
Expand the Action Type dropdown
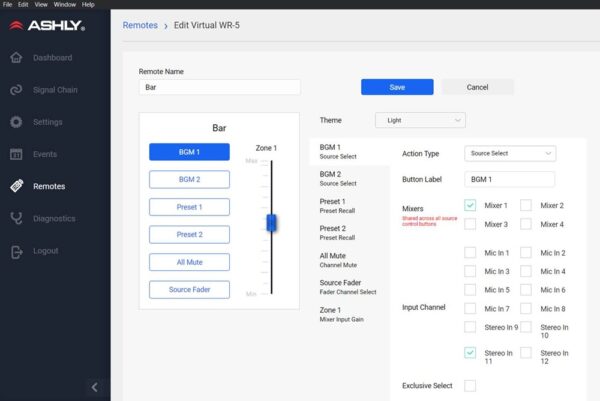coord(510,153)
